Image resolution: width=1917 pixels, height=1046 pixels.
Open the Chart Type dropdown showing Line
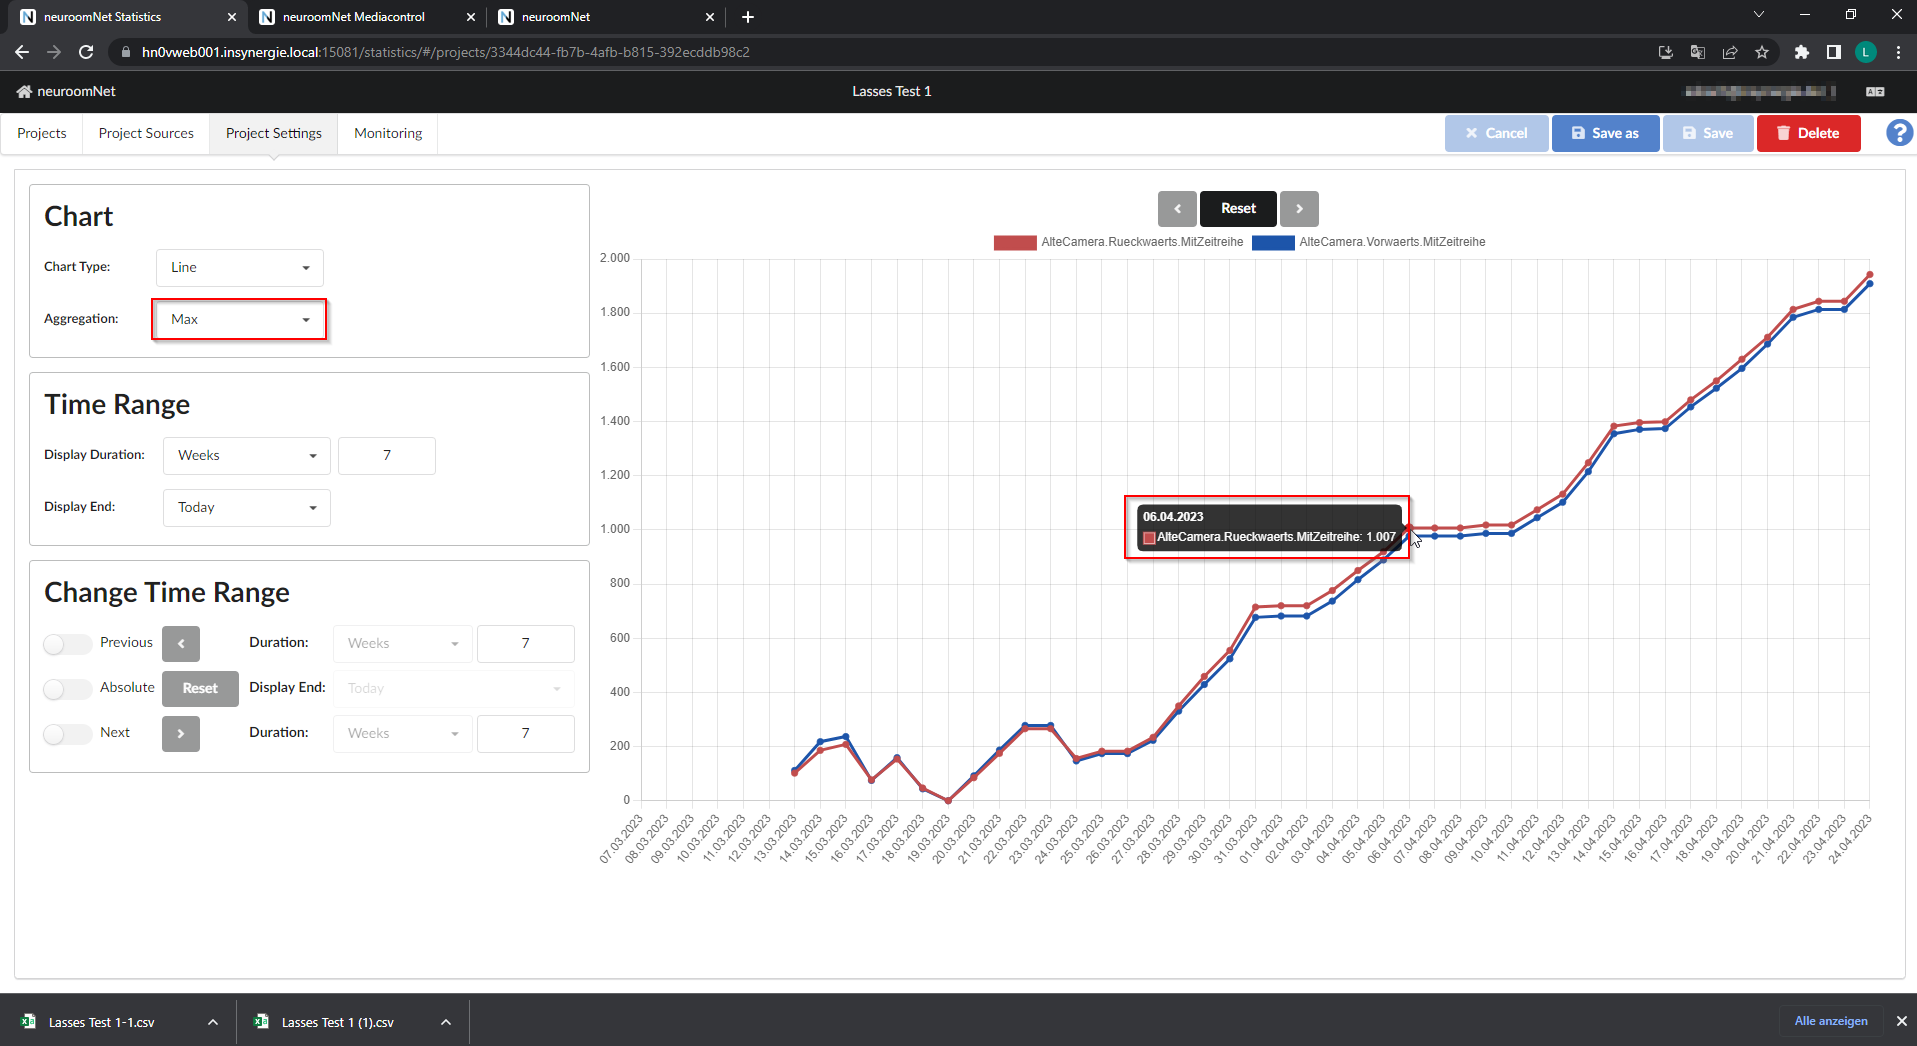[239, 267]
